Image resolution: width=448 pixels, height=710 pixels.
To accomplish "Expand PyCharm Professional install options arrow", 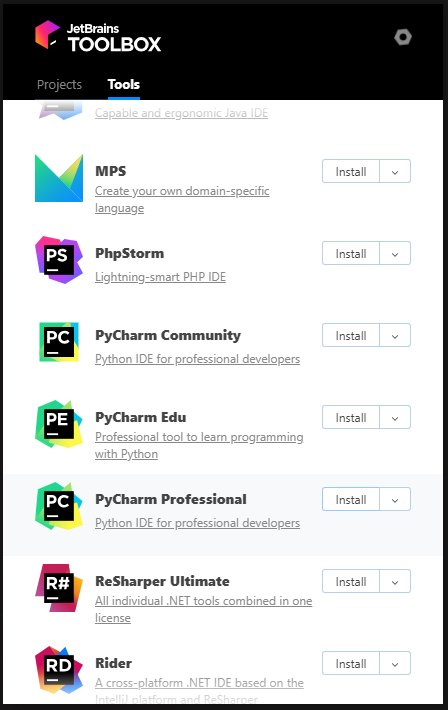I will 395,499.
